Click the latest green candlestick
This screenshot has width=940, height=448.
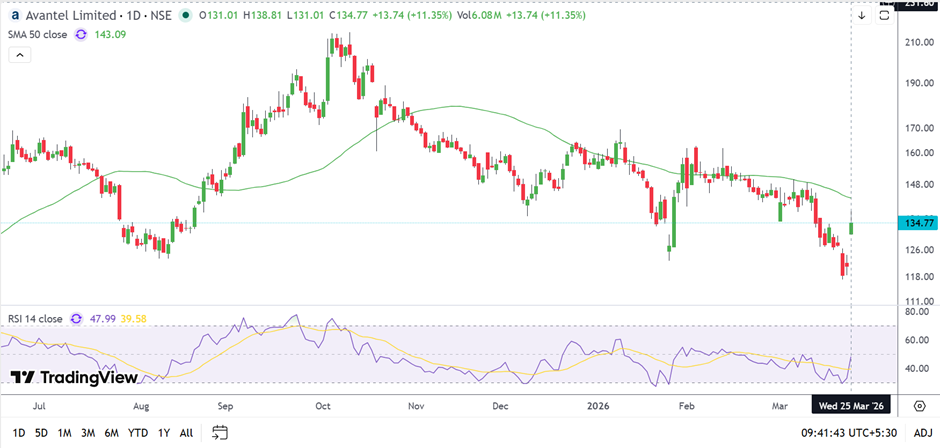[852, 227]
